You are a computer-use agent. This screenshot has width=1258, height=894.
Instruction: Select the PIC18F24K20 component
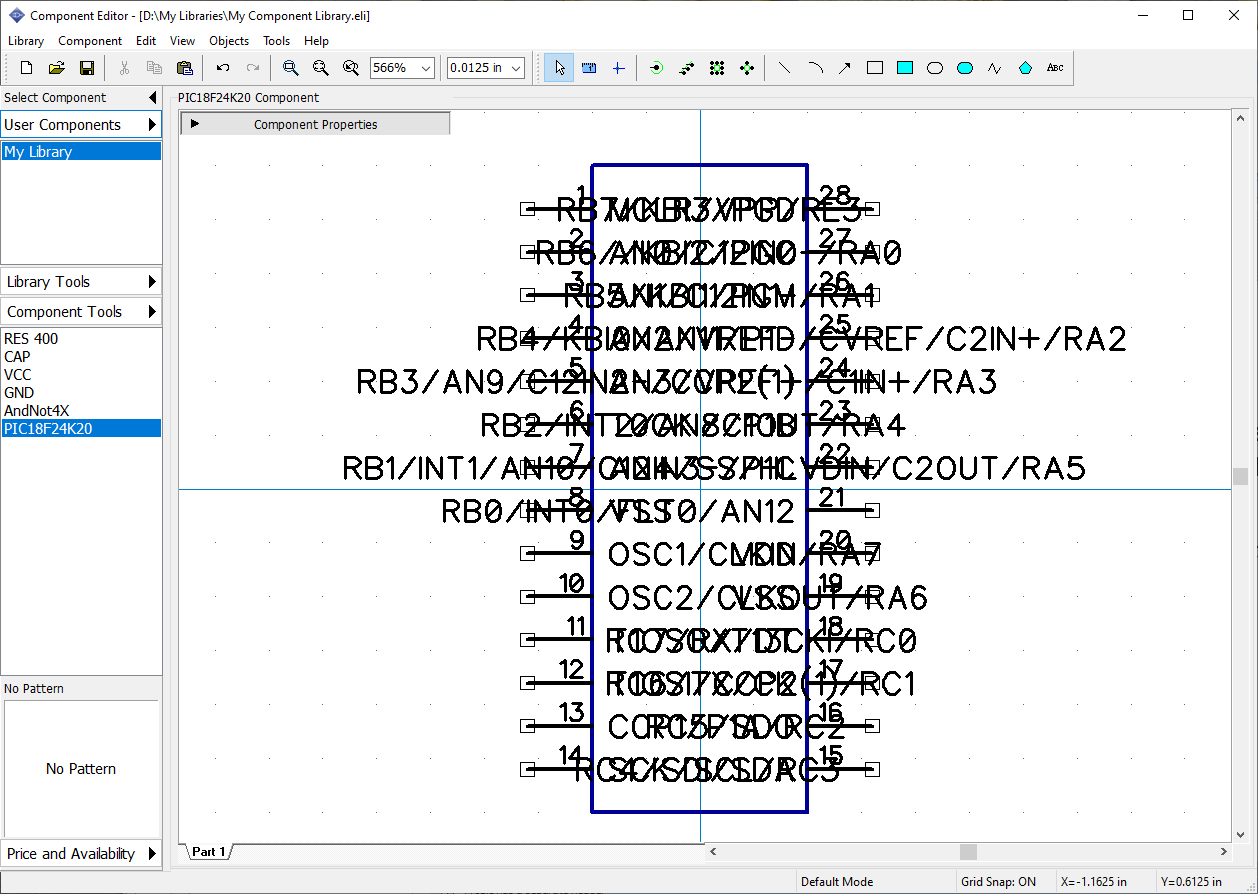(81, 428)
